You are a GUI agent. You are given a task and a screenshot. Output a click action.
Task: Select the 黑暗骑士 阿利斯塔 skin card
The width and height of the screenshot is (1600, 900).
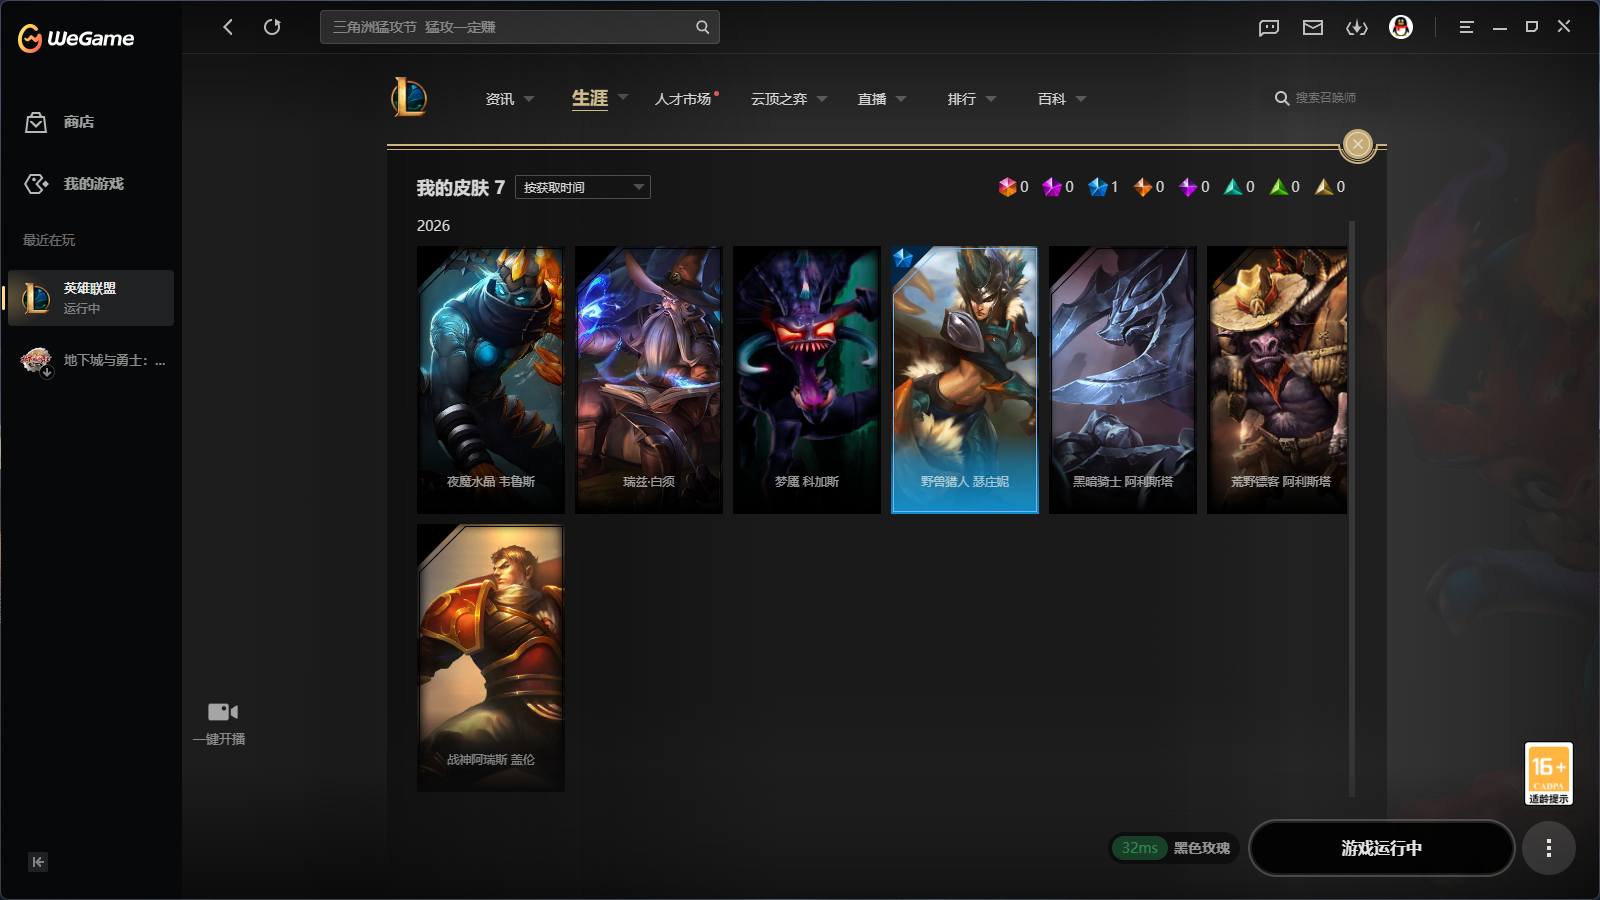tap(1123, 380)
